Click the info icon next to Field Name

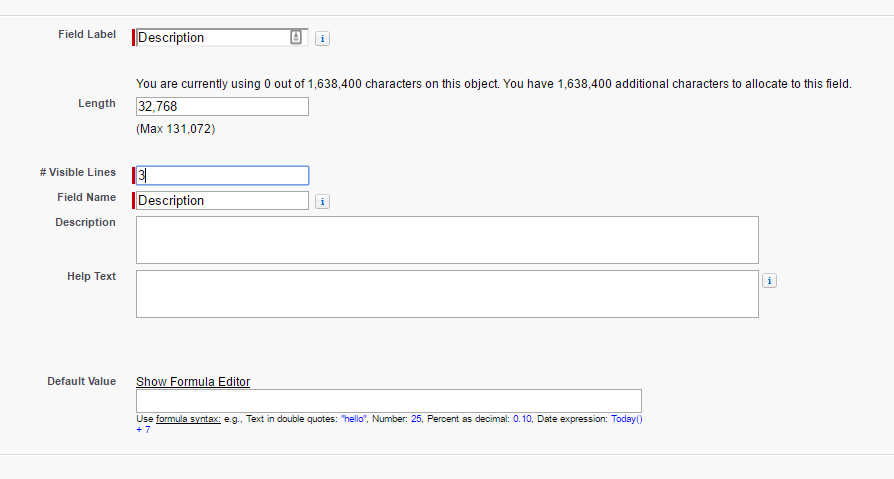point(323,201)
